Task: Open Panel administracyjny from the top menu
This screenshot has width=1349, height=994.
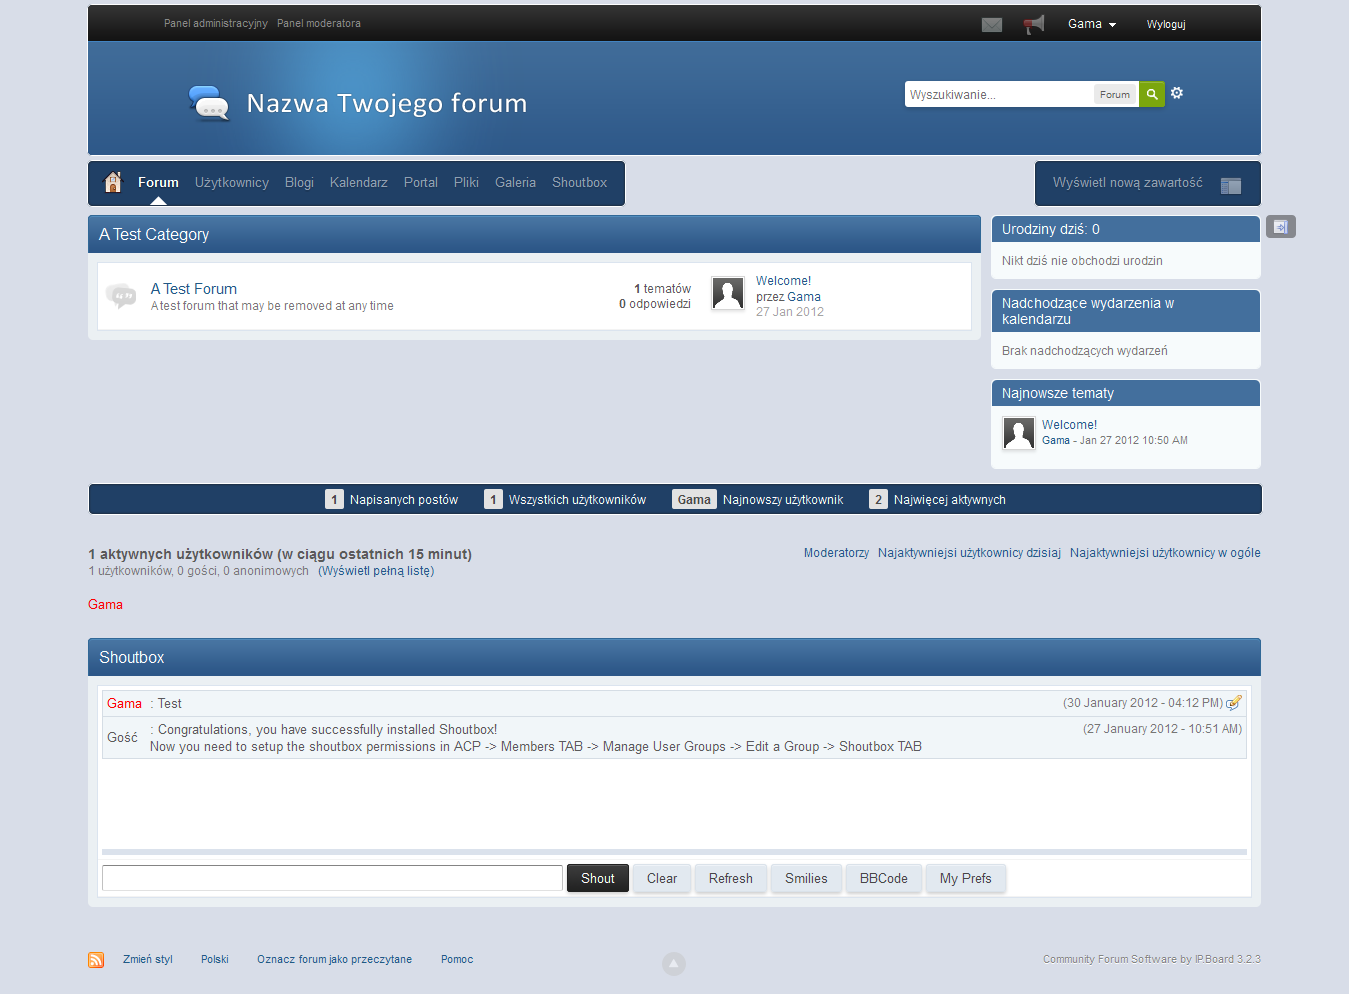Action: (215, 22)
